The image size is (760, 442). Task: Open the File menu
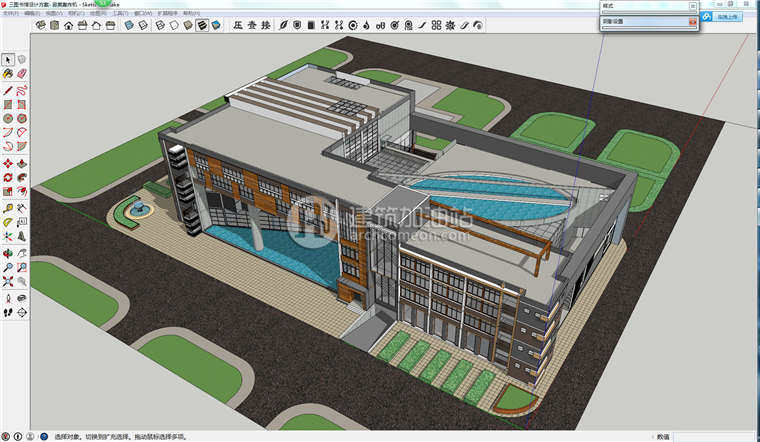coord(11,14)
